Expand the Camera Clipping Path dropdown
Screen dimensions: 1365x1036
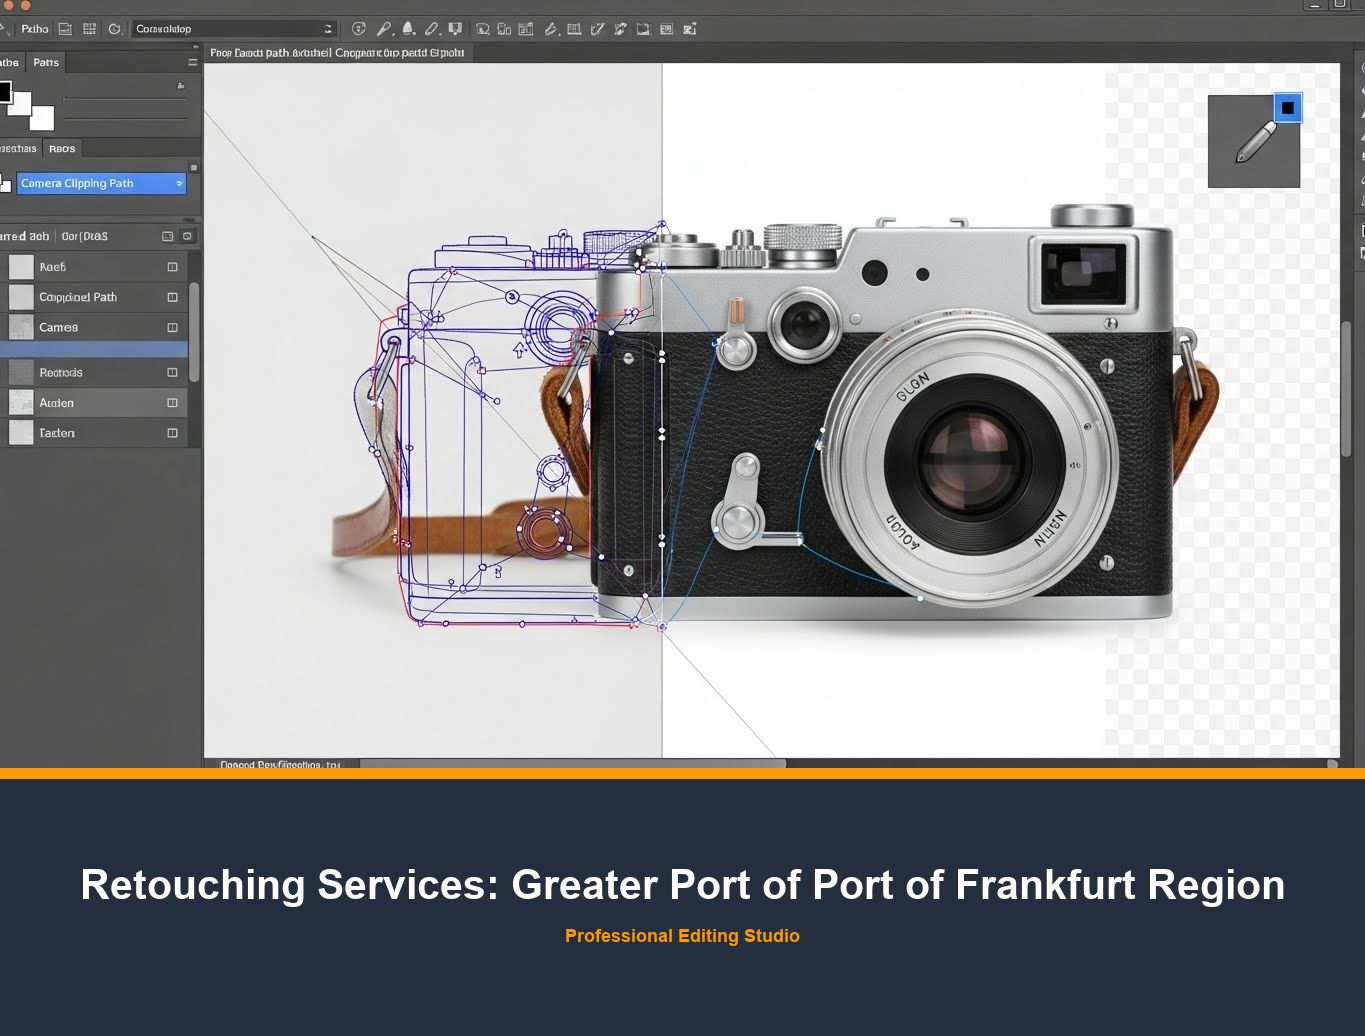pos(179,183)
